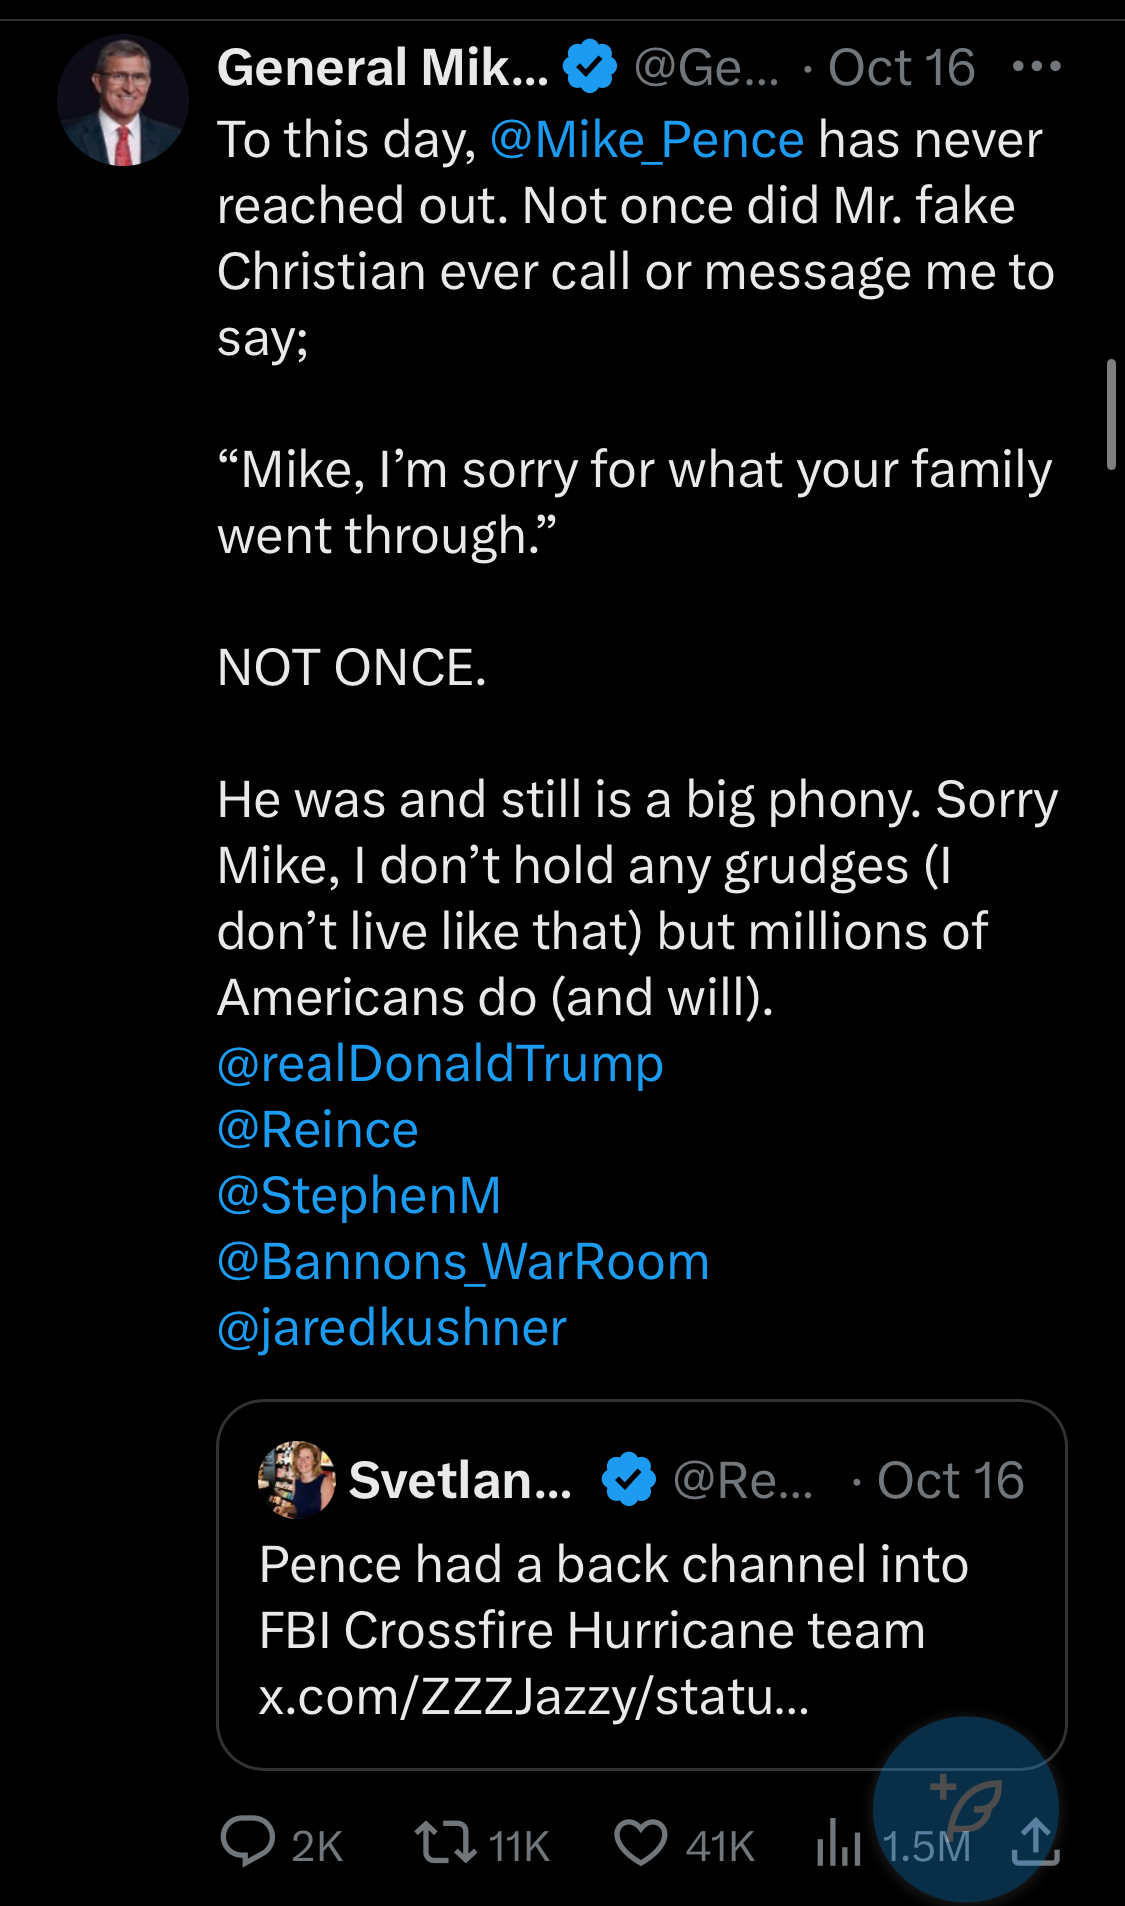Tap the compose new post button
The width and height of the screenshot is (1125, 1906).
(965, 1808)
